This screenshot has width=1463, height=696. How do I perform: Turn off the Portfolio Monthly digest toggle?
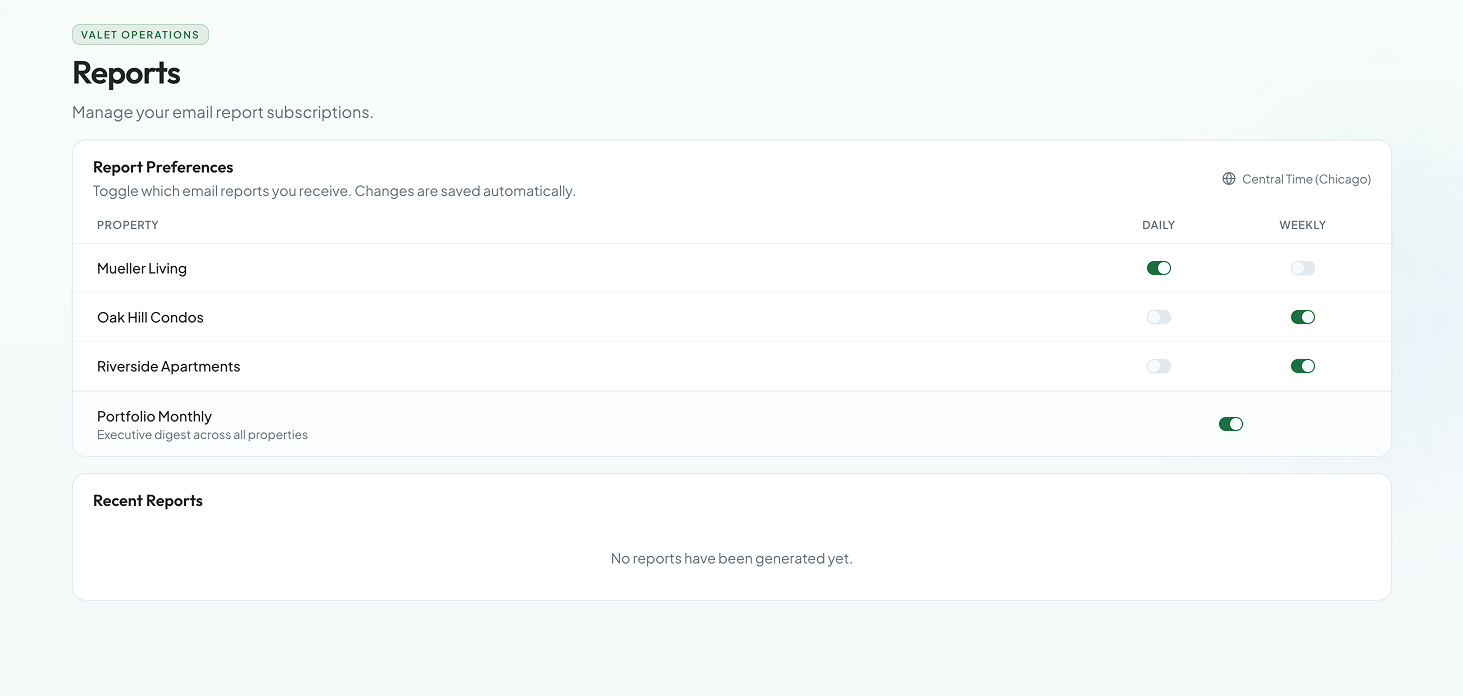tap(1230, 424)
